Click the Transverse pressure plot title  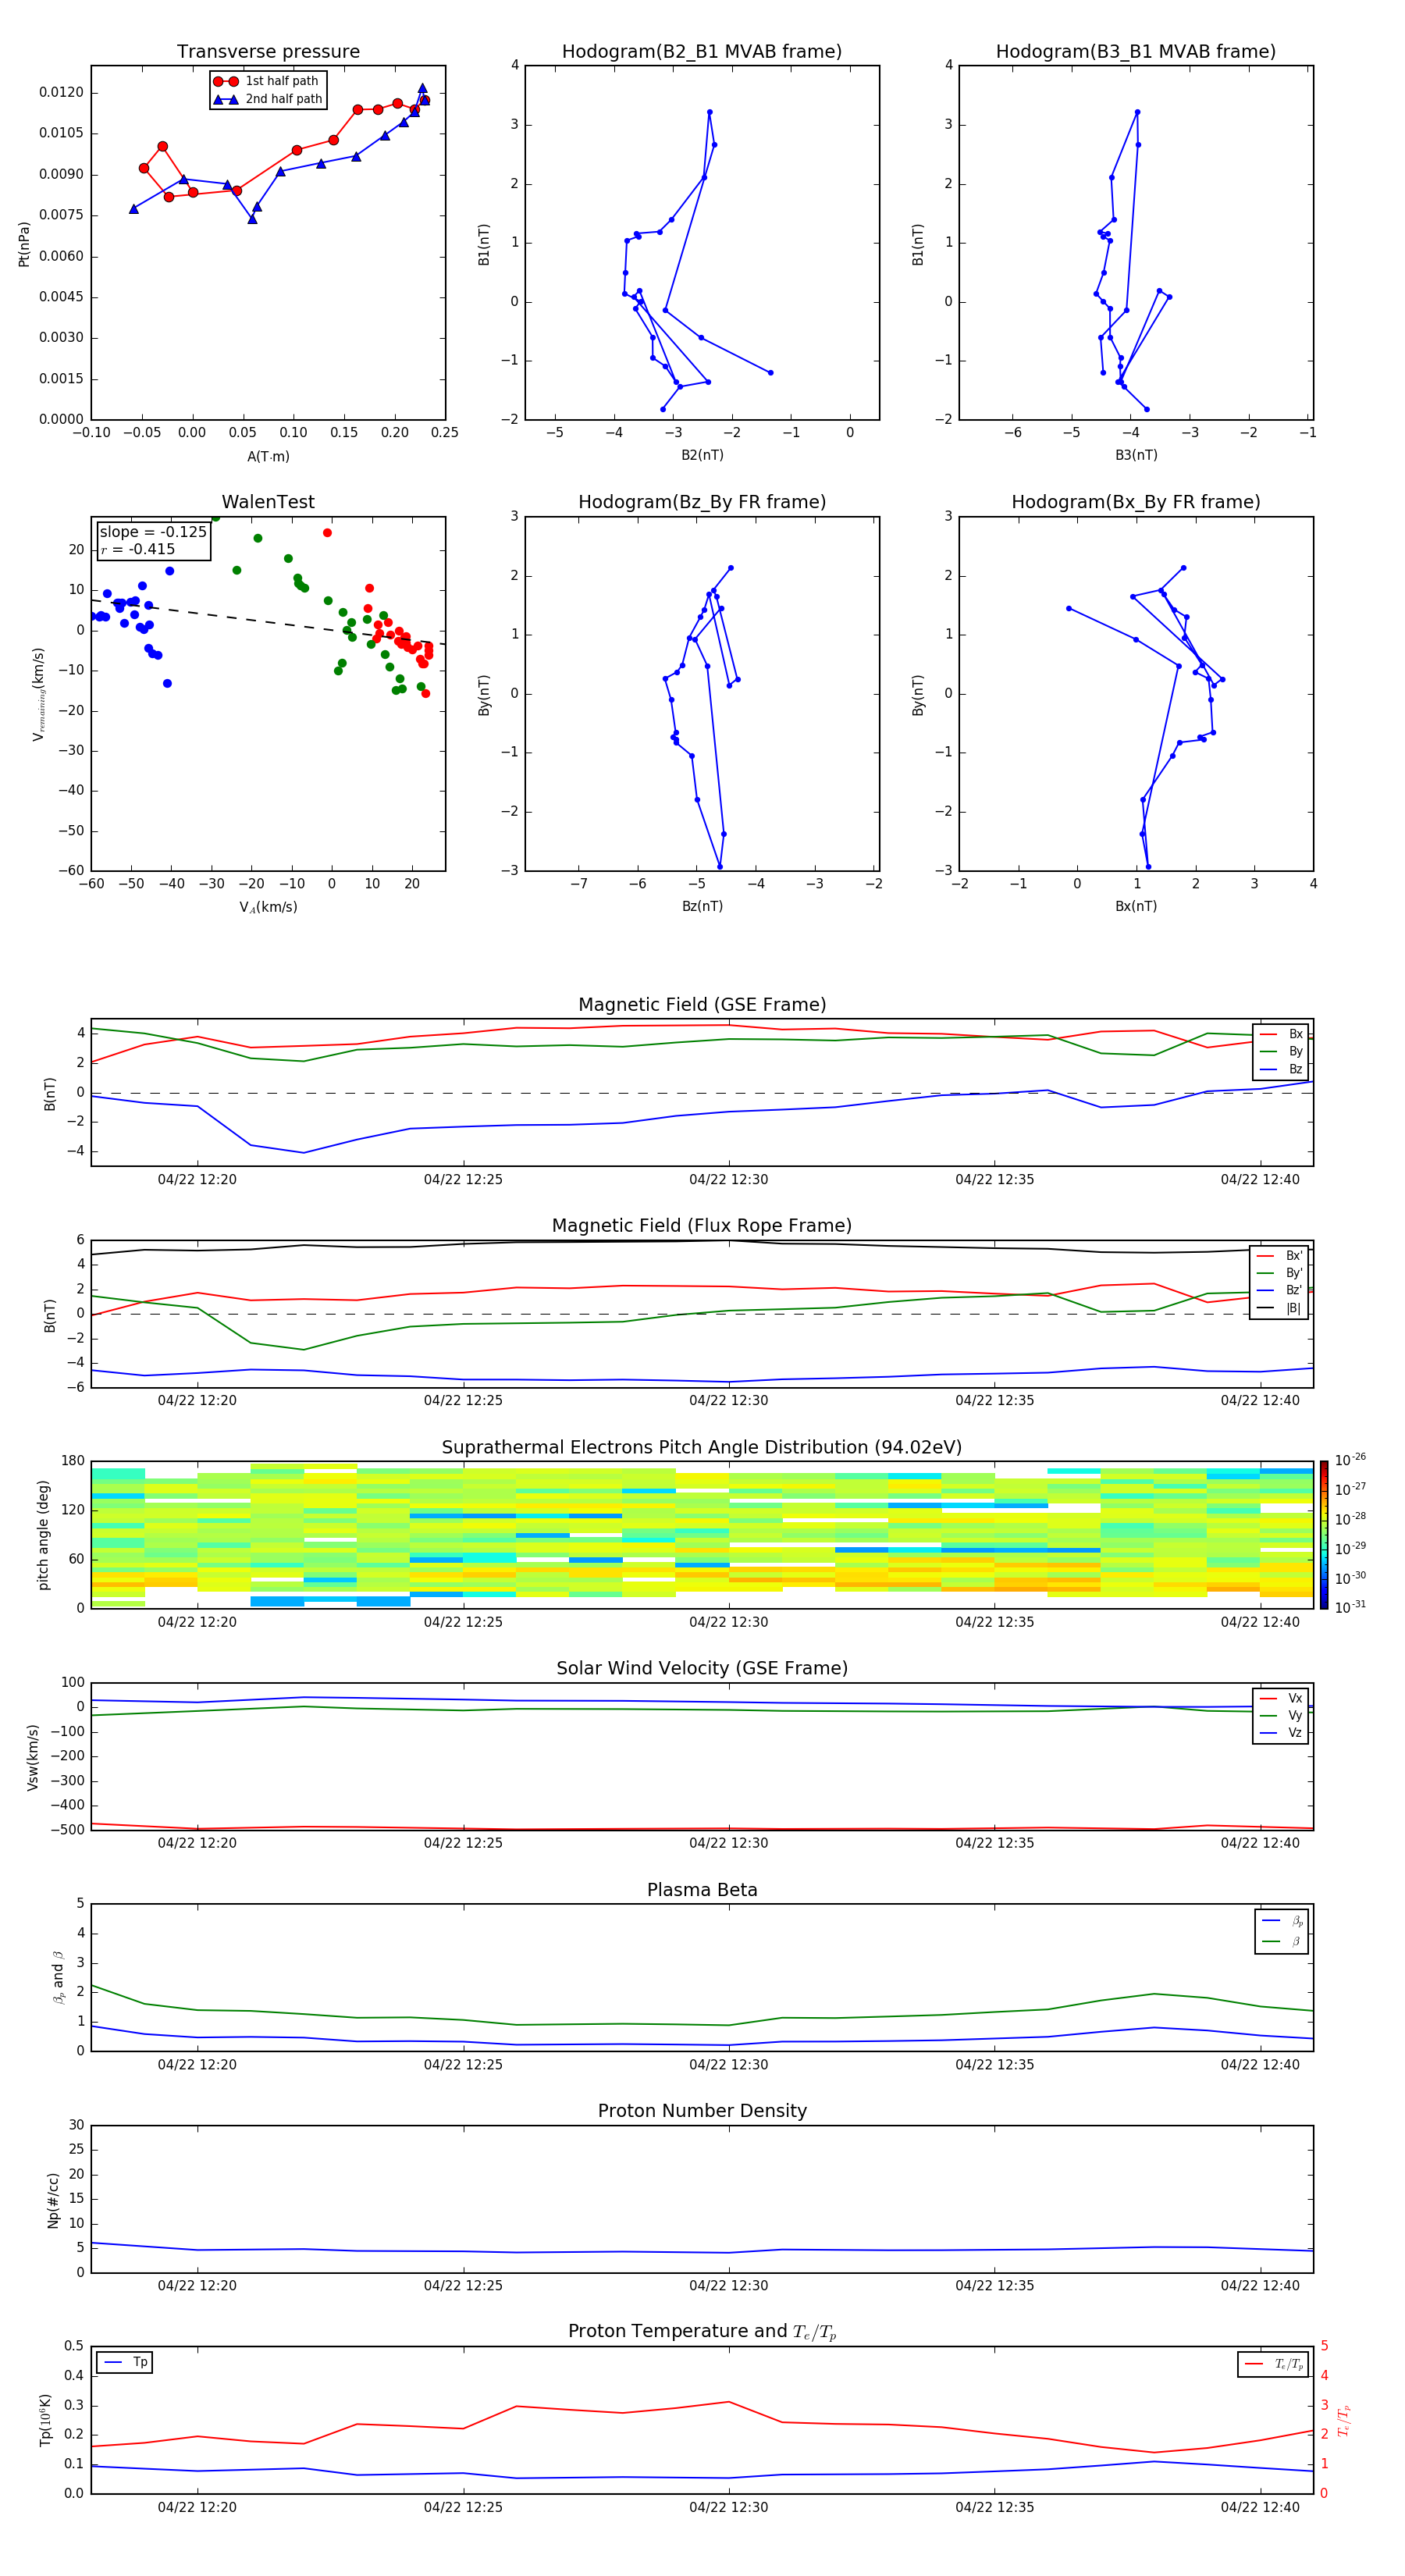268,52
